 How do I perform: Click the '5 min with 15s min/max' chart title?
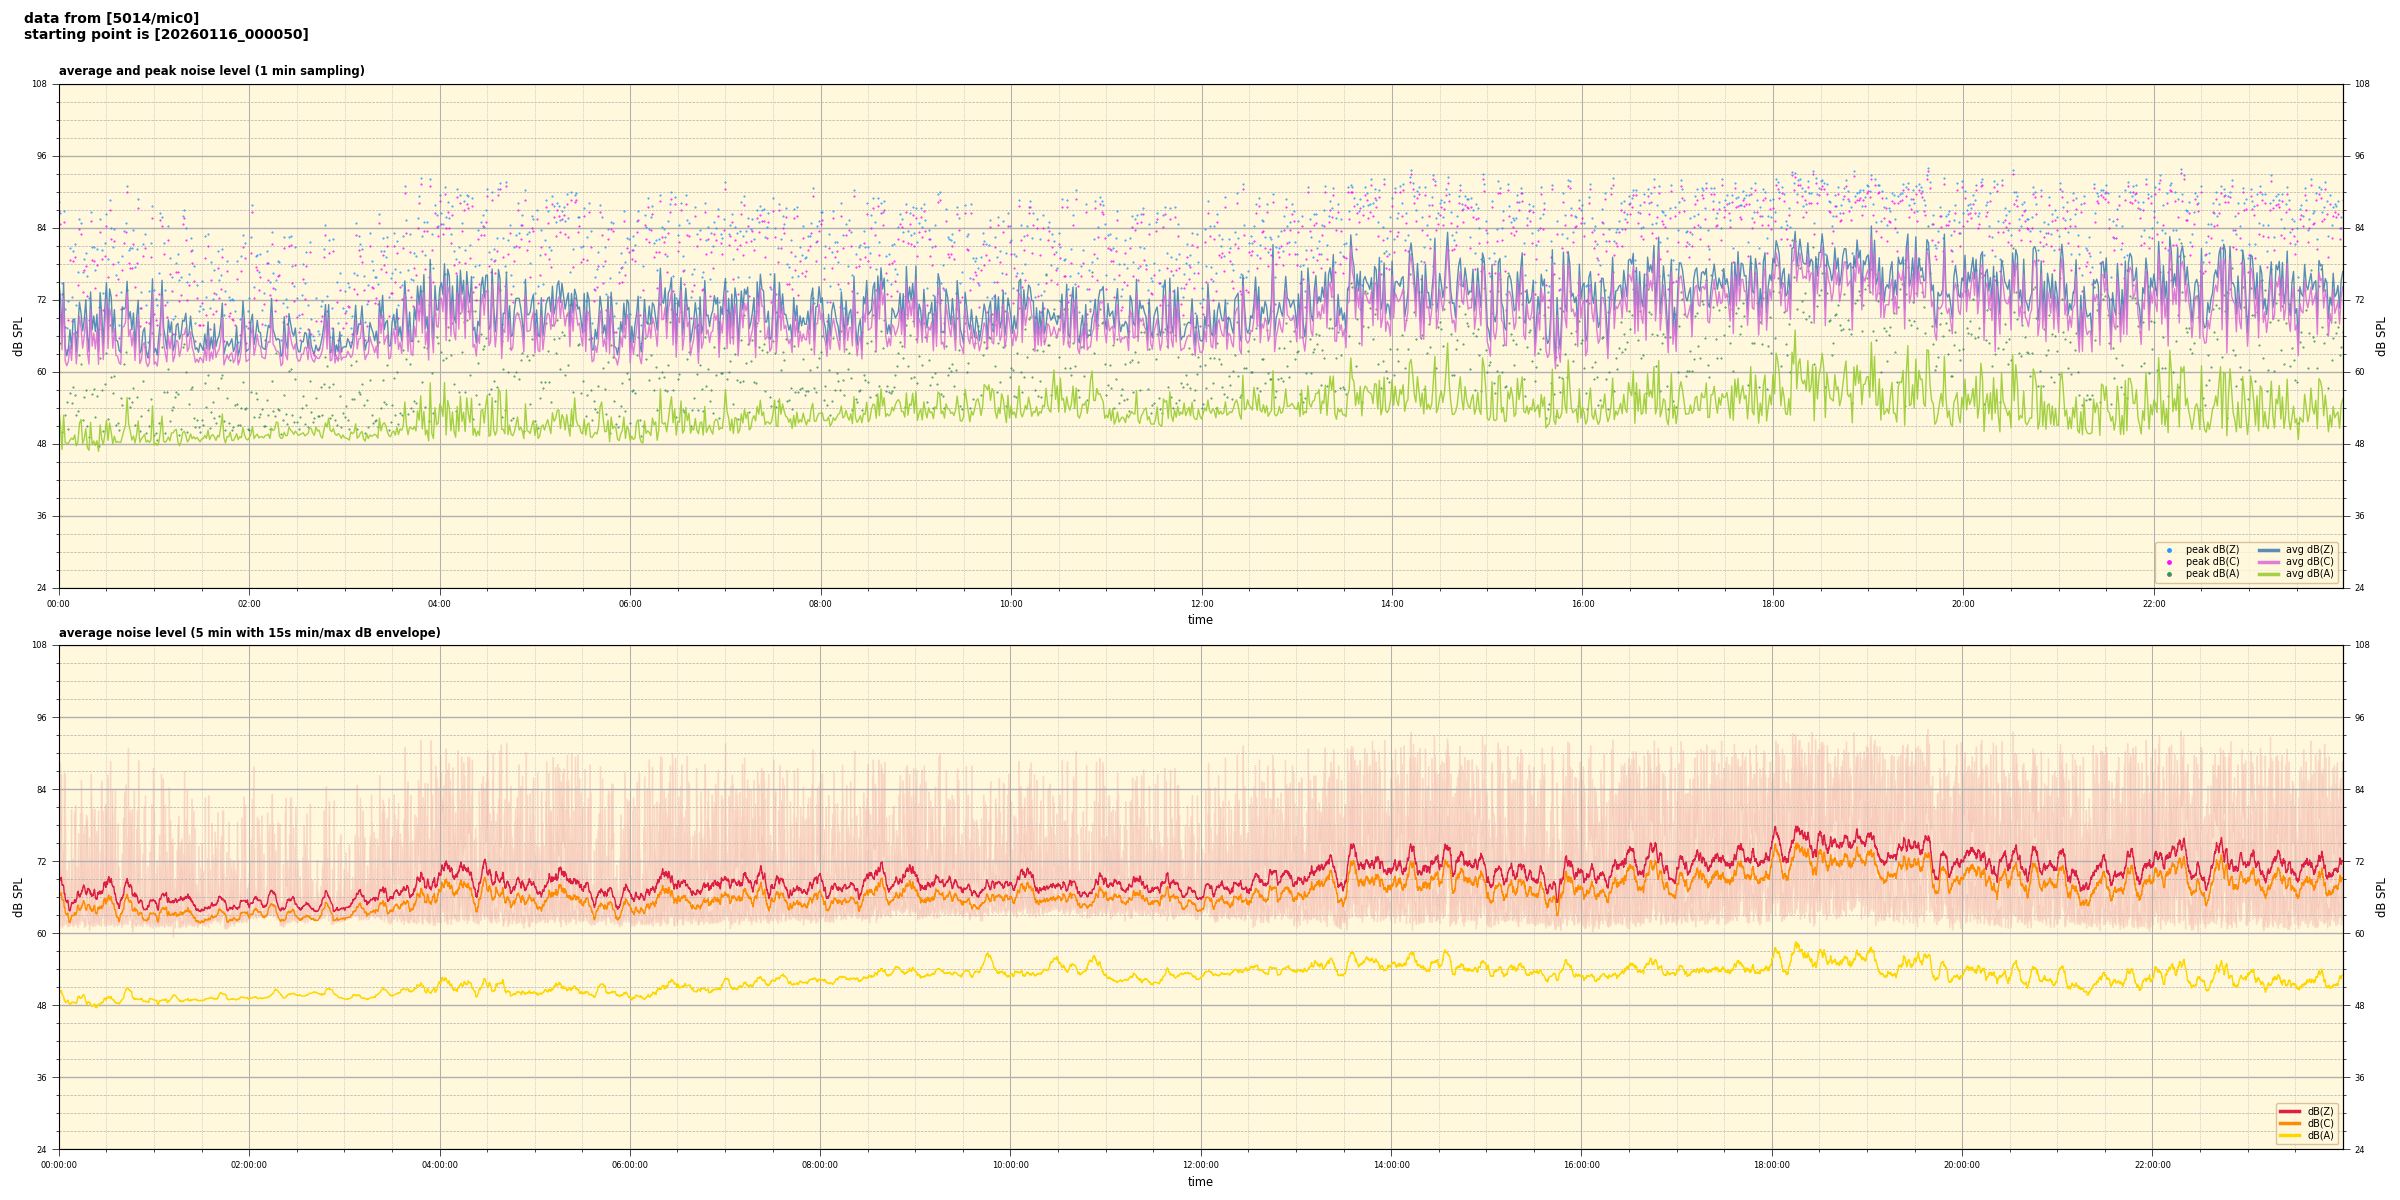[x=249, y=633]
